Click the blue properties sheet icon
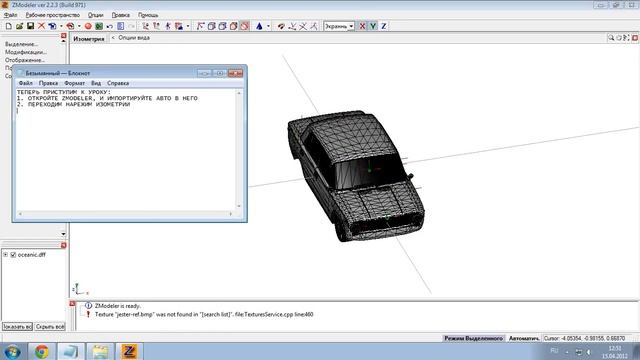This screenshot has height=360, width=640. (x=120, y=26)
